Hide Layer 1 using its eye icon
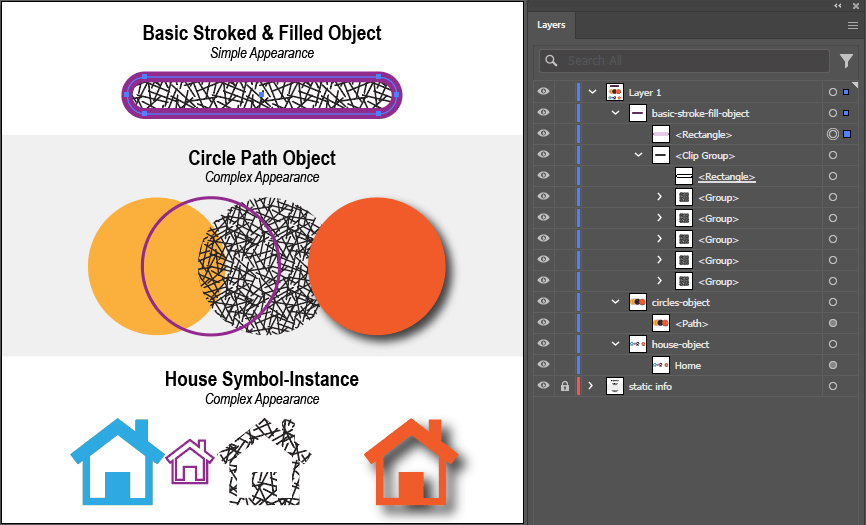Viewport: 866px width, 525px height. coord(544,92)
